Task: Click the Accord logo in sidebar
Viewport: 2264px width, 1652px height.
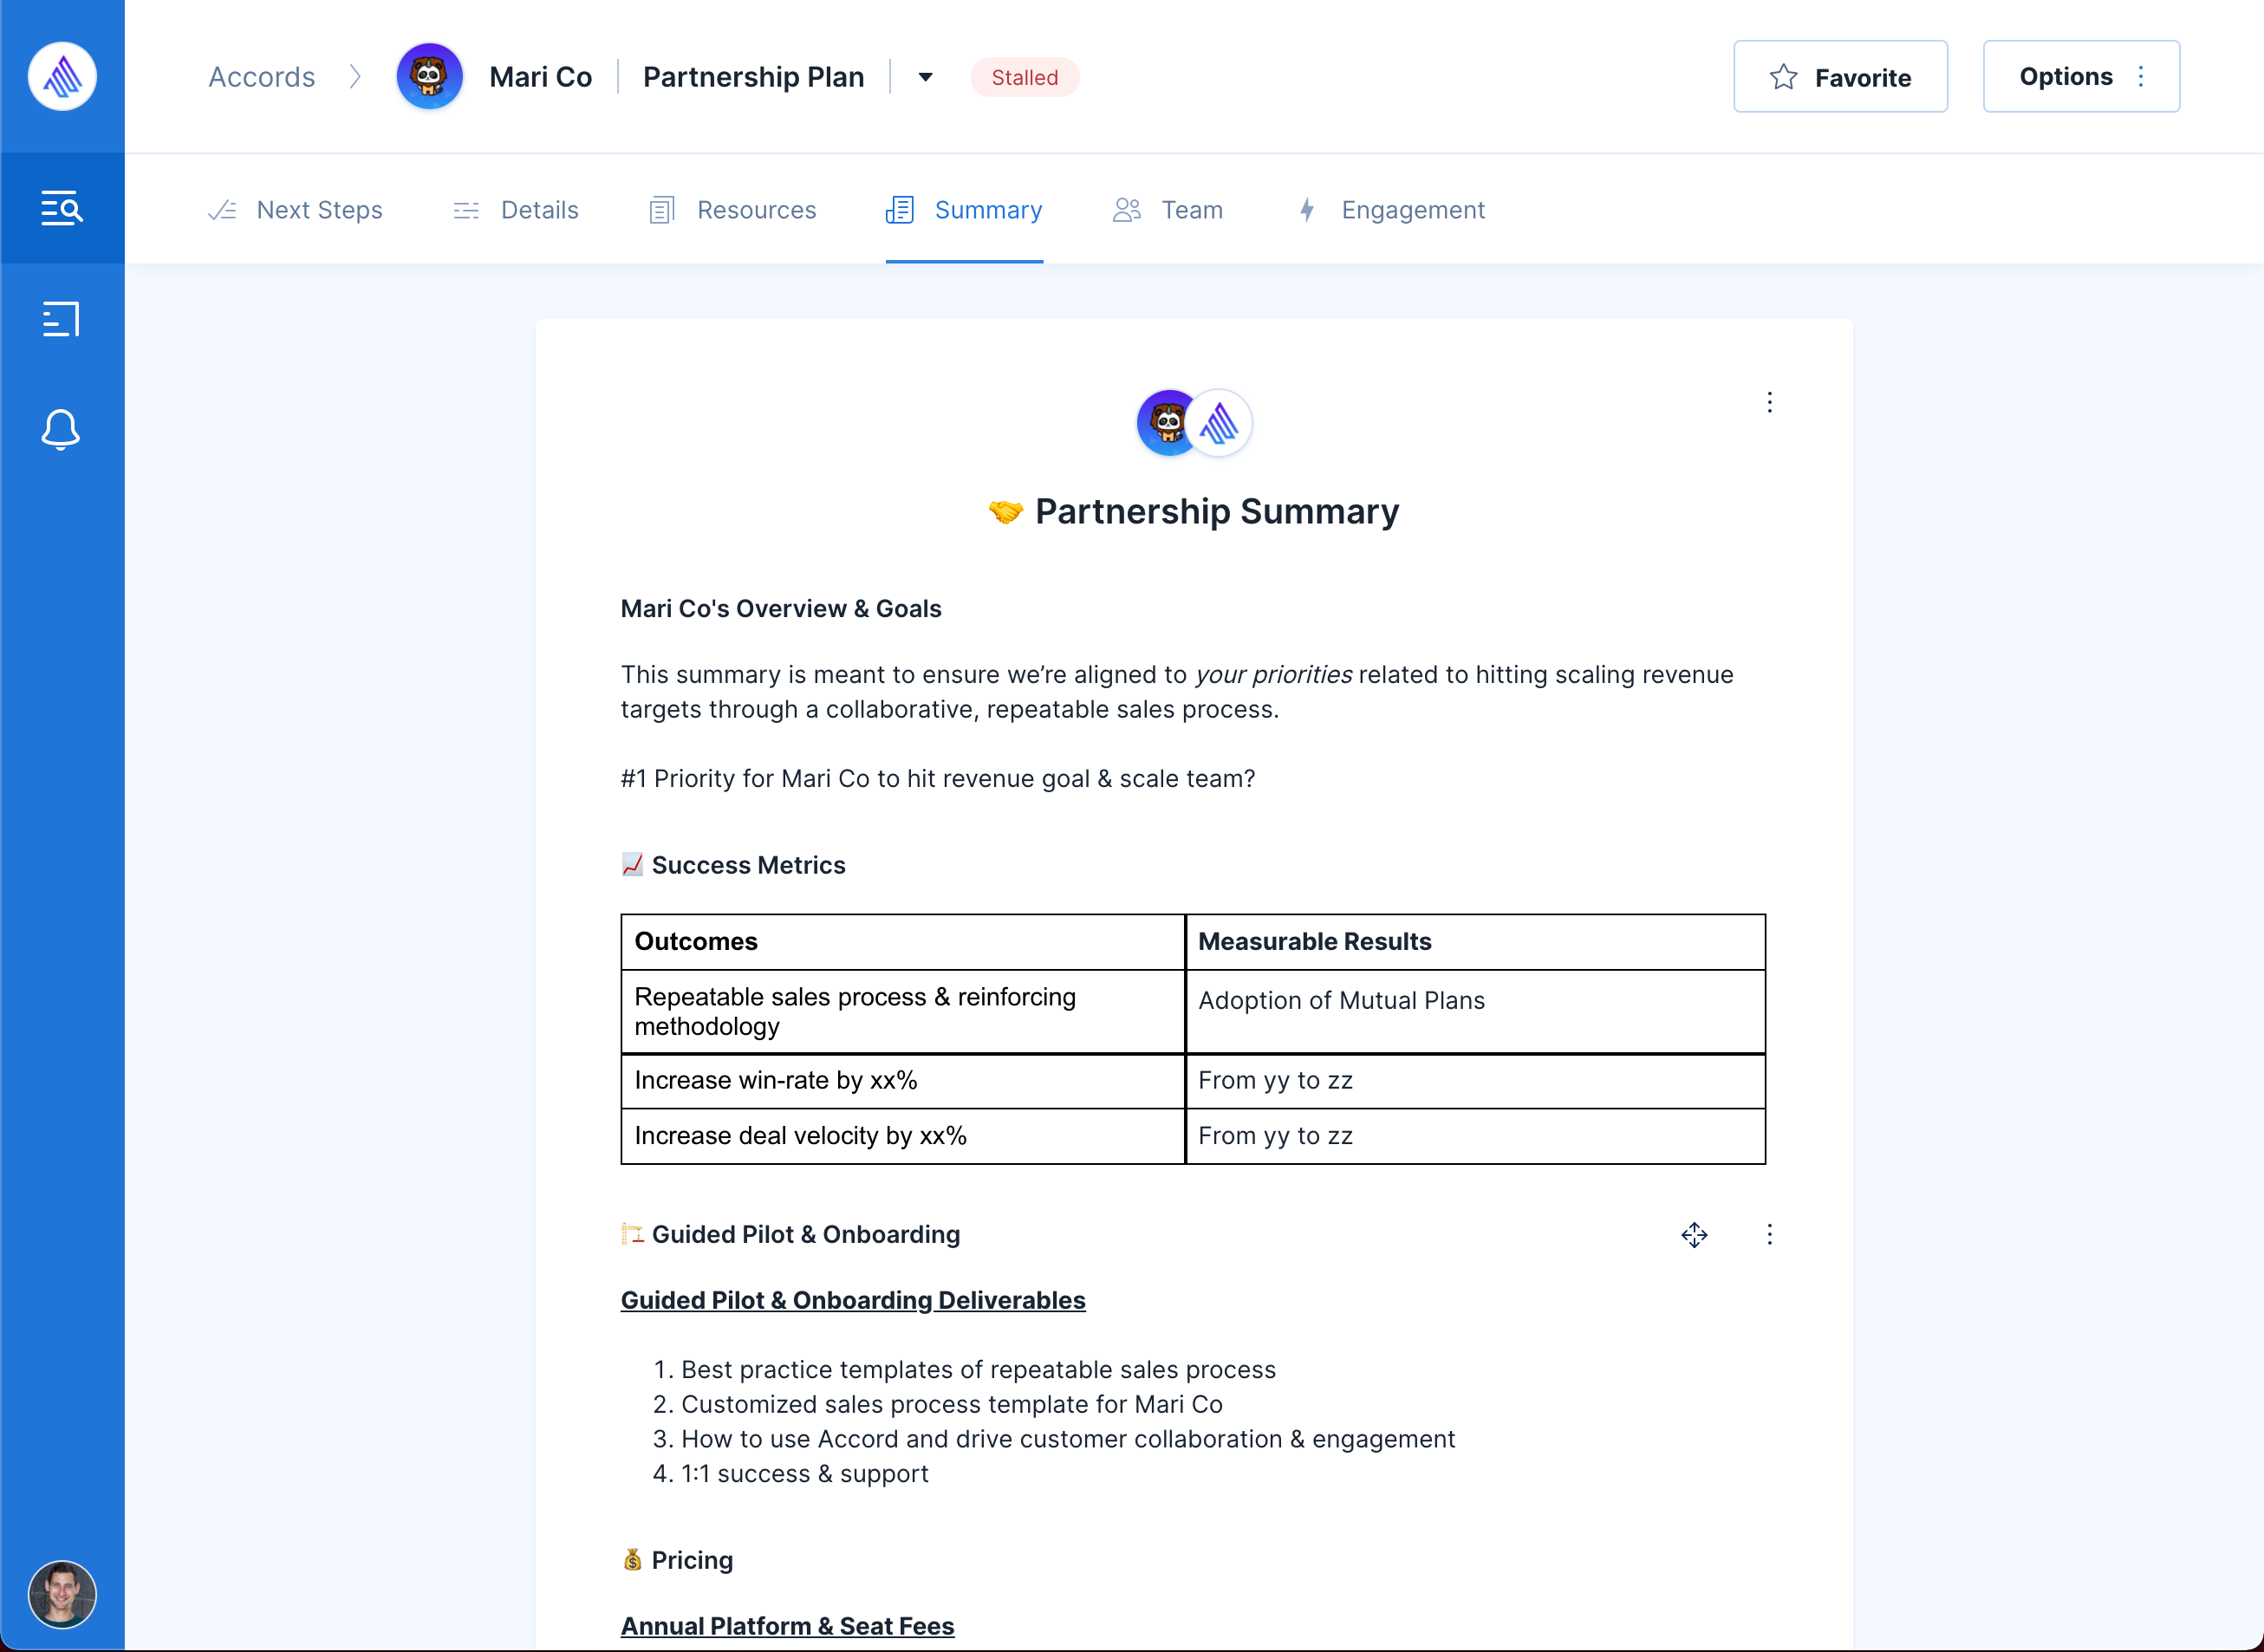Action: 62,76
